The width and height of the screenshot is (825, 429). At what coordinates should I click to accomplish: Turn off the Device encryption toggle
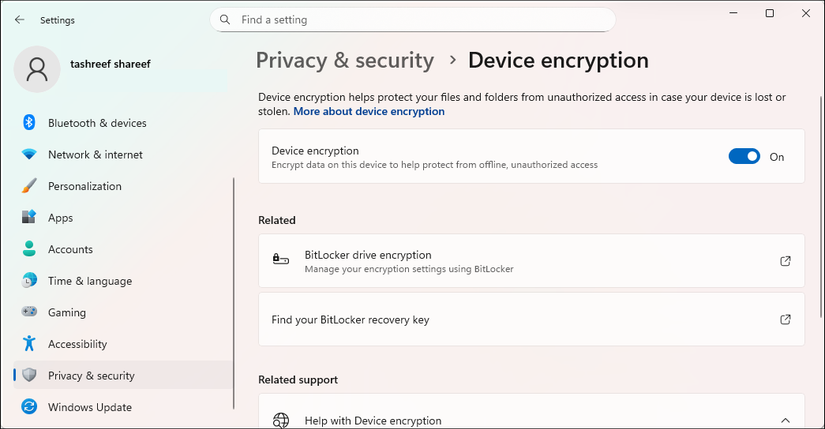point(744,156)
